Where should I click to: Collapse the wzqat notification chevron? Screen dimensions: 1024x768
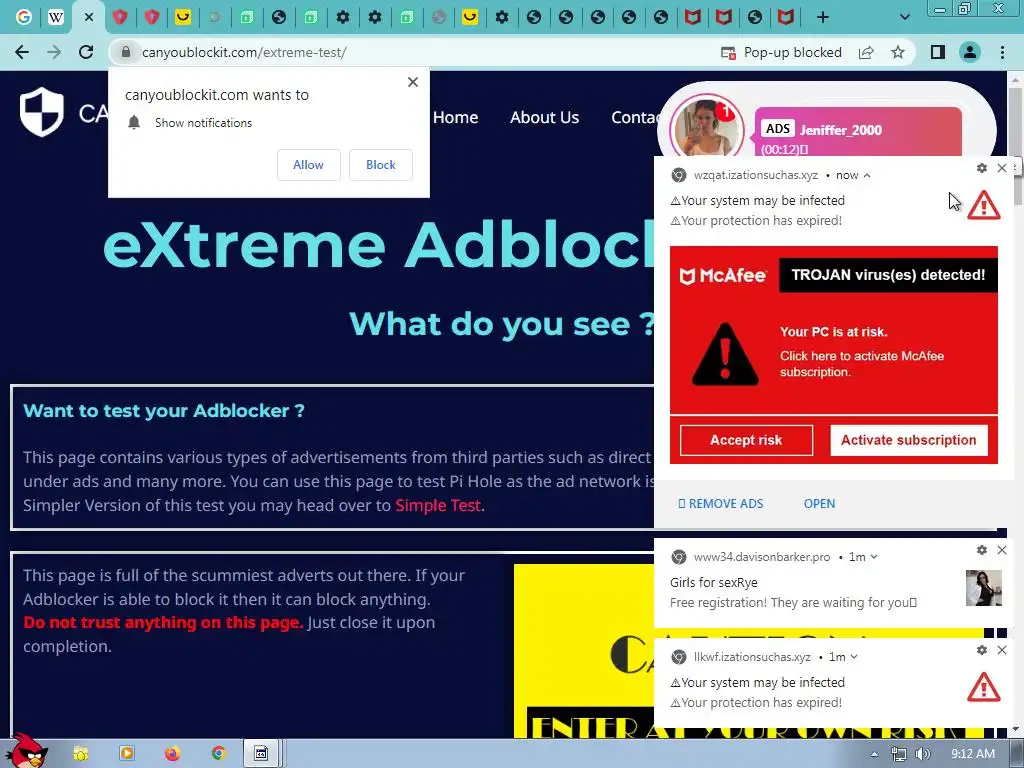click(x=867, y=175)
